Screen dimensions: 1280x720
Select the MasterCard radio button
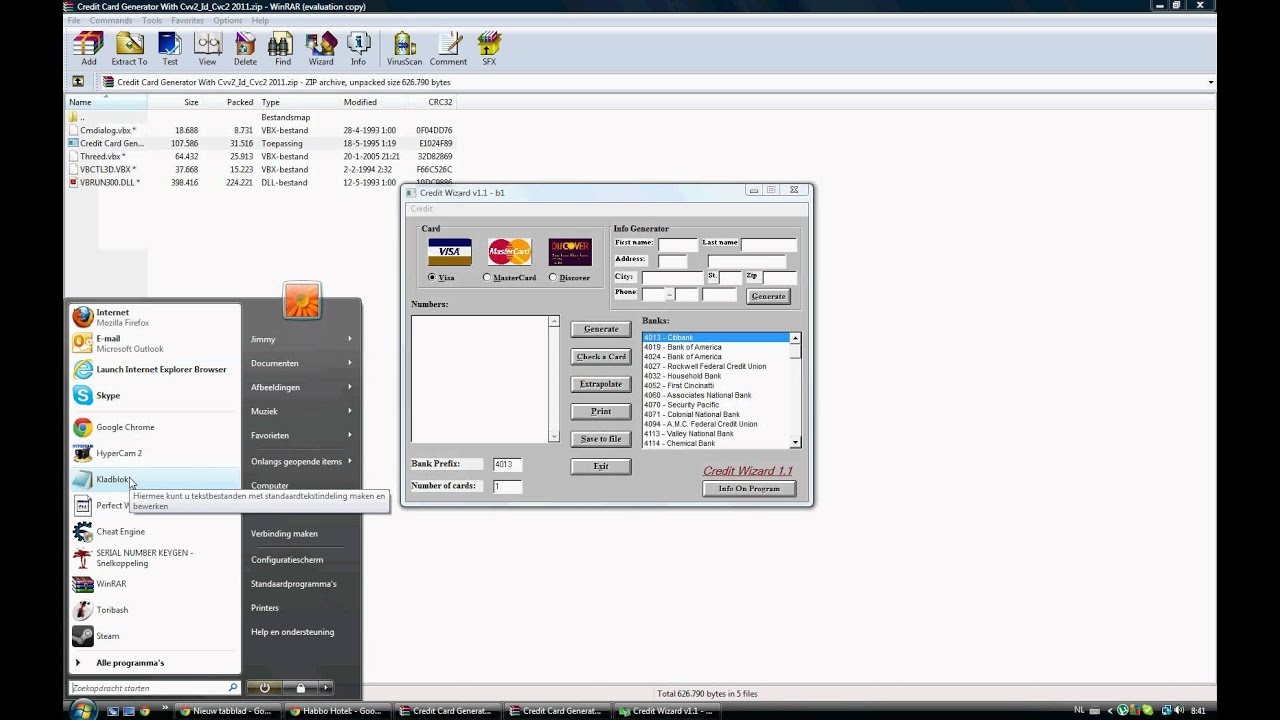[x=487, y=277]
